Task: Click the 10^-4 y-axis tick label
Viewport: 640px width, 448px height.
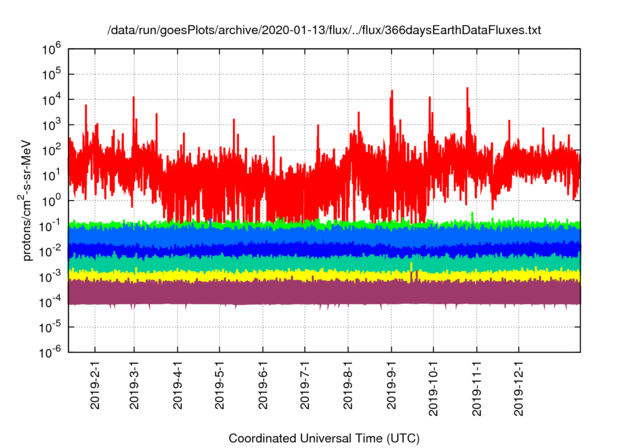Action: (50, 302)
